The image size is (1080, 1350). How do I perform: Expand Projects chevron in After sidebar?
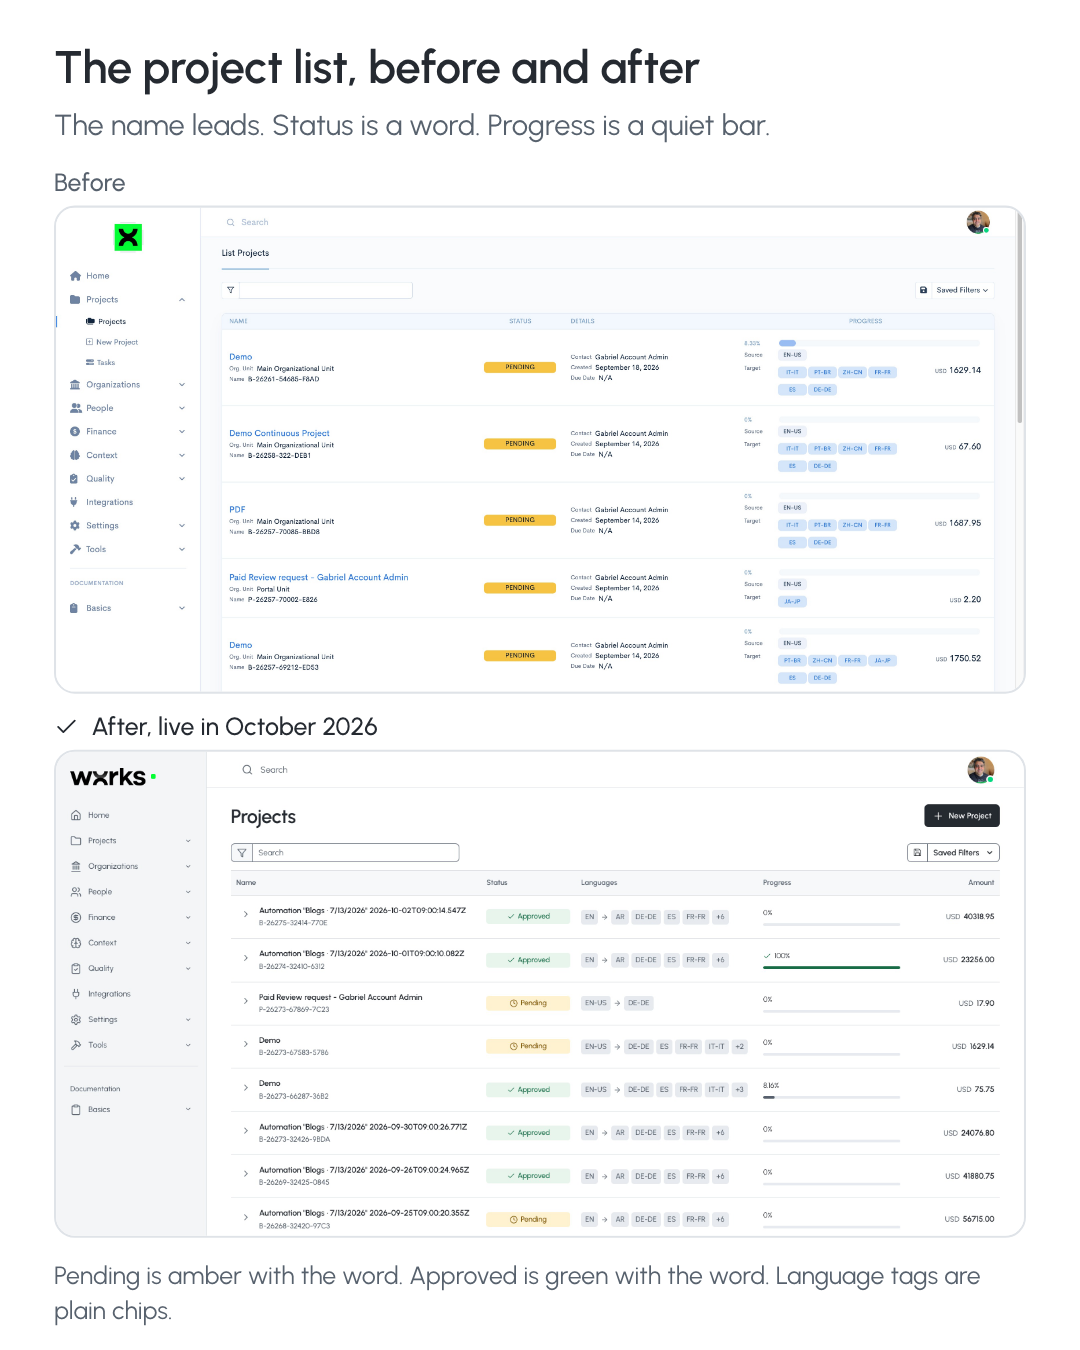click(188, 841)
